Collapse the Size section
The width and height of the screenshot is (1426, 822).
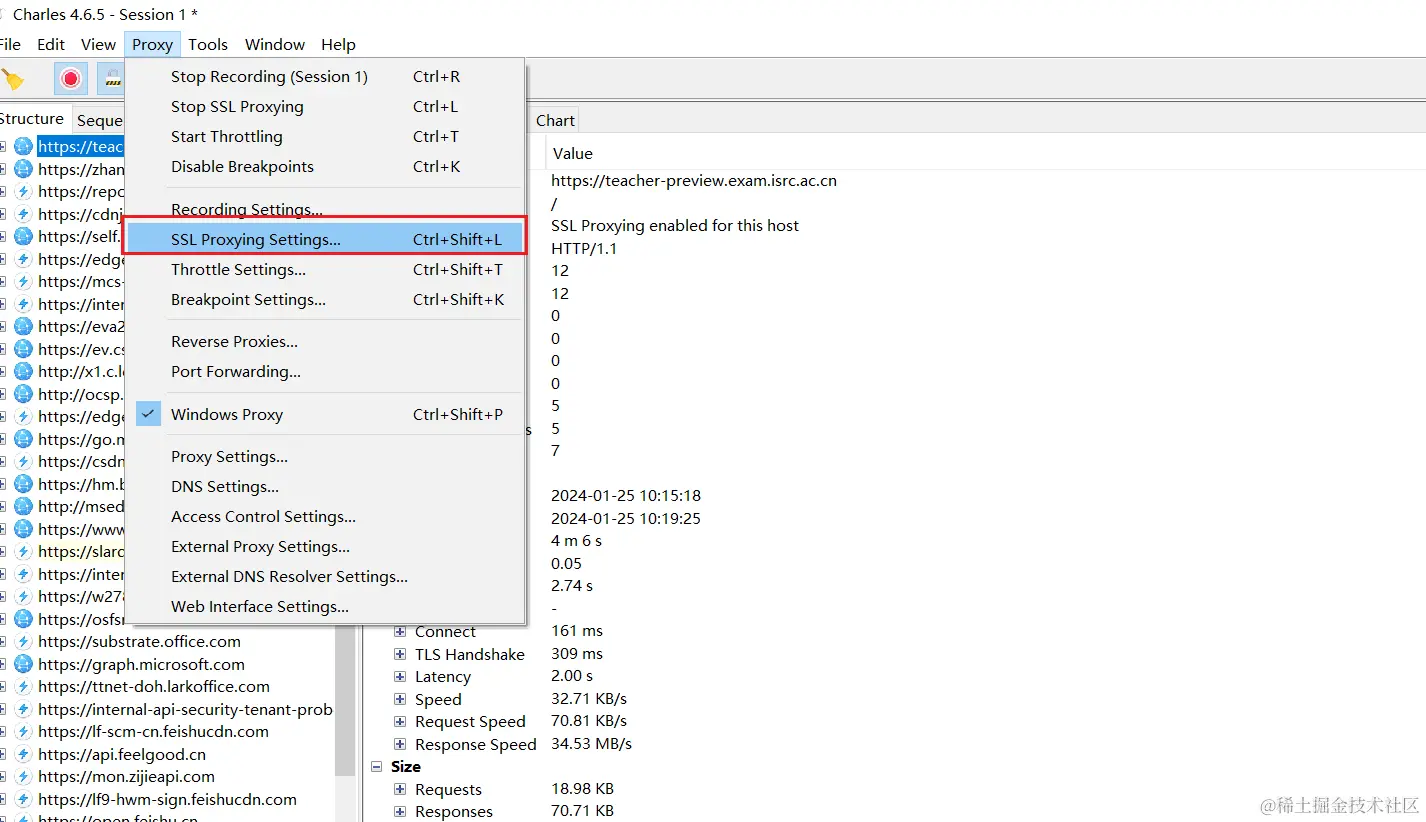point(377,767)
